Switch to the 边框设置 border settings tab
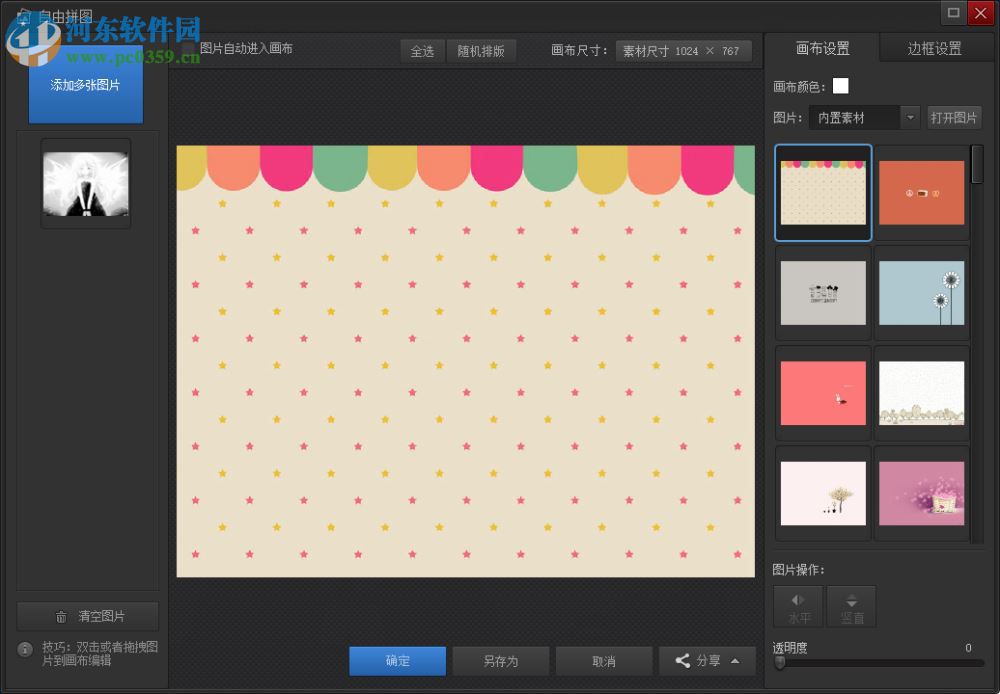Image resolution: width=1000 pixels, height=694 pixels. (x=935, y=47)
